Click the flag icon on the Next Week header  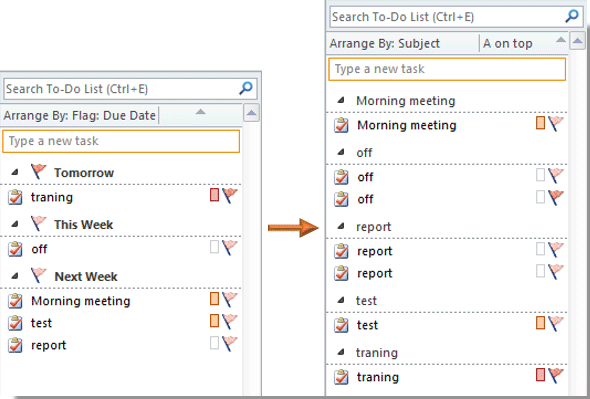point(38,276)
